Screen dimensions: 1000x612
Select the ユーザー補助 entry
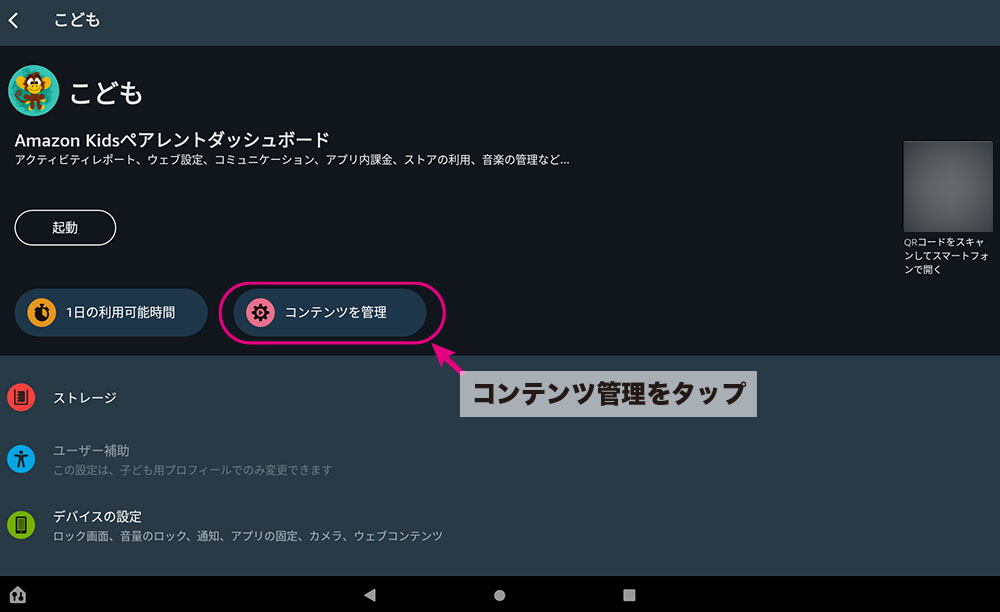tap(91, 451)
